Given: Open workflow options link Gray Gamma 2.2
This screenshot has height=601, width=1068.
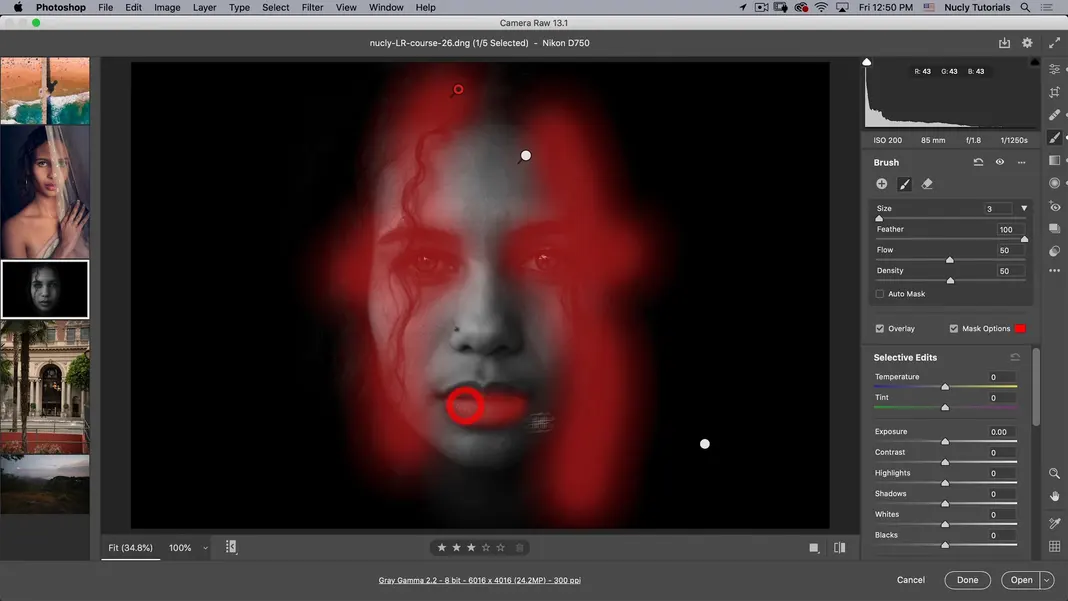Looking at the screenshot, I should click(x=480, y=581).
